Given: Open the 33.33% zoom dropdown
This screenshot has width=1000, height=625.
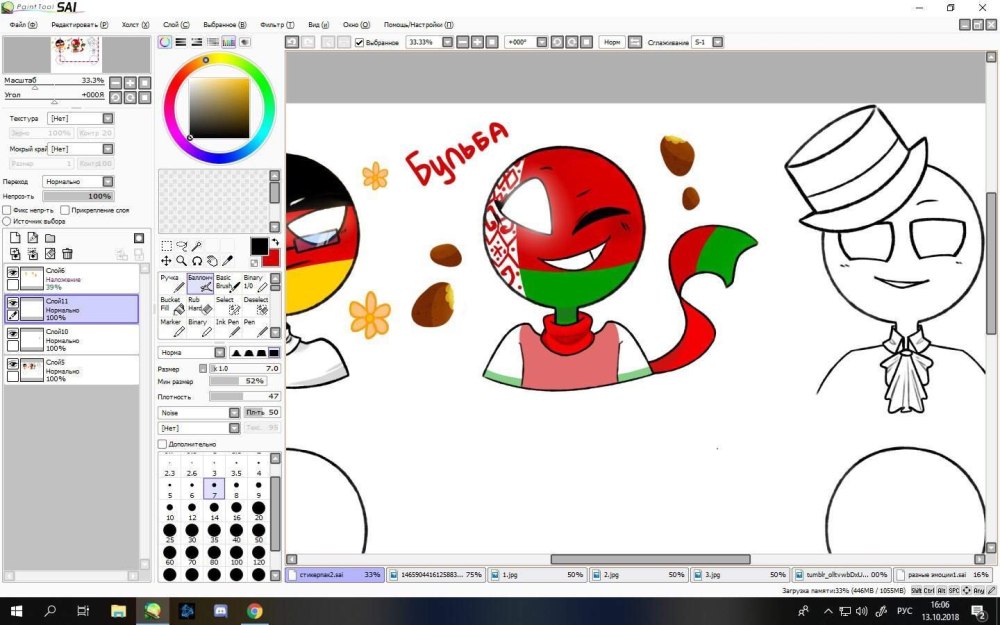Looking at the screenshot, I should click(447, 42).
